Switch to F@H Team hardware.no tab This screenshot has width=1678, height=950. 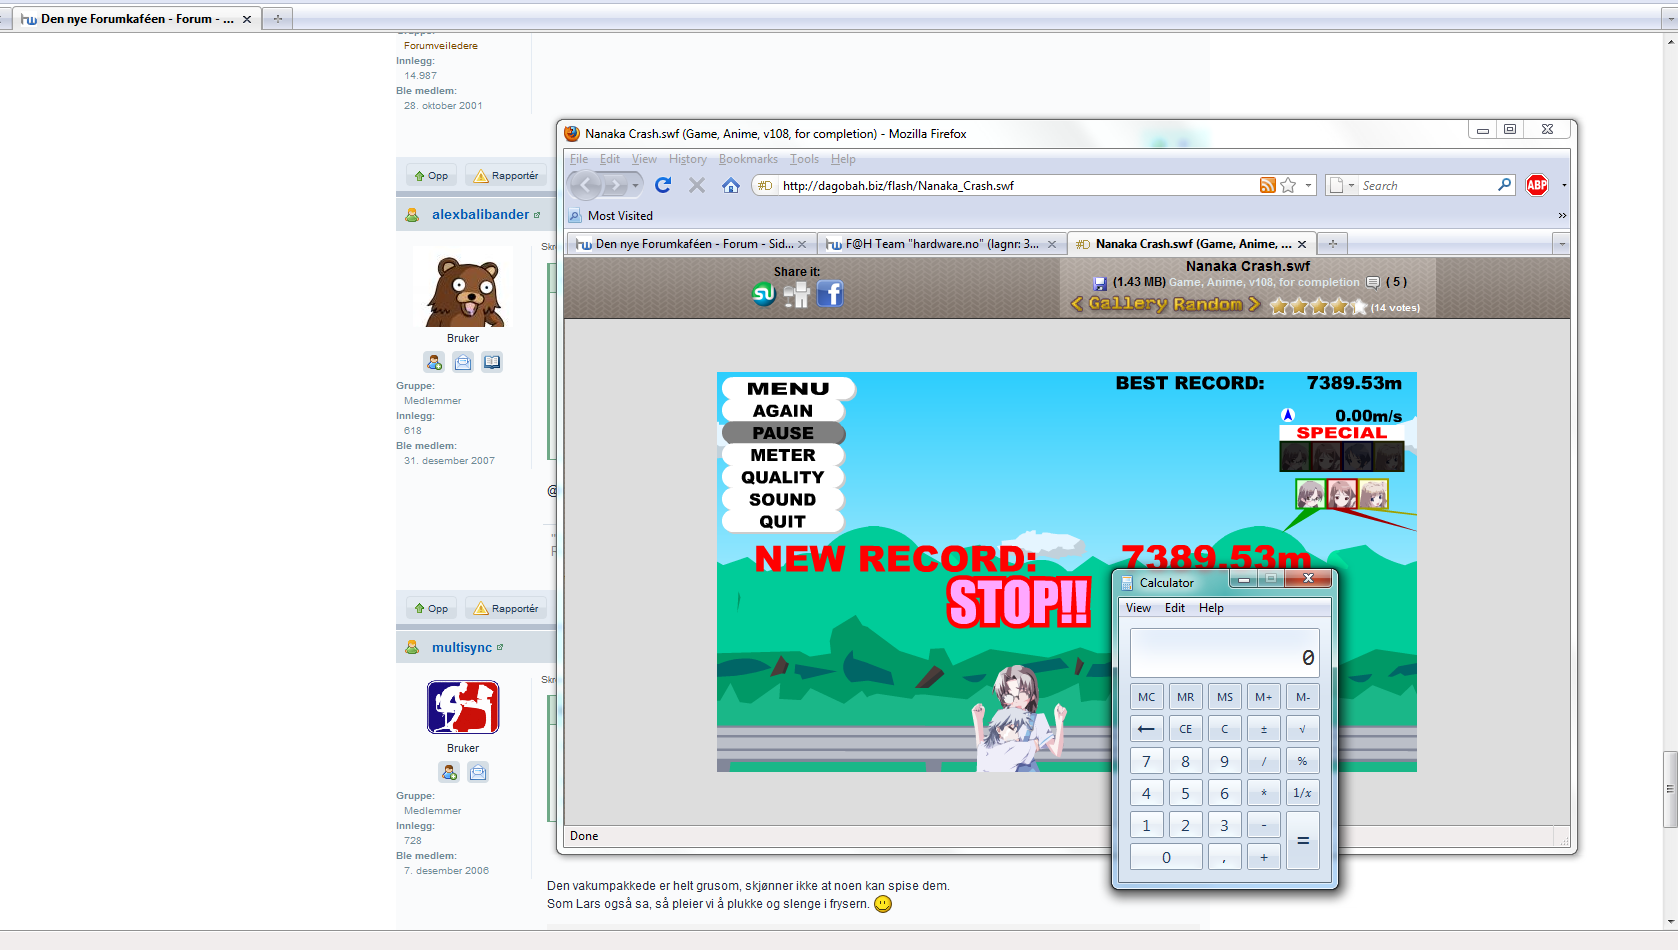941,243
